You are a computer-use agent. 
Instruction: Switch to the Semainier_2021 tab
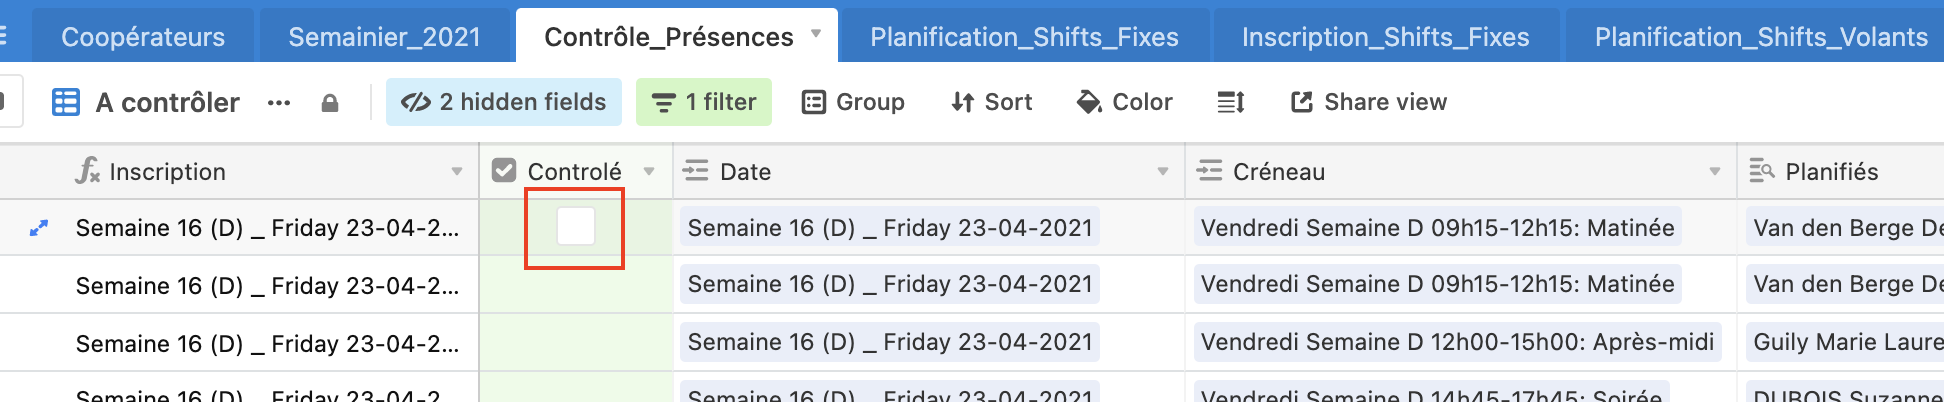click(385, 36)
